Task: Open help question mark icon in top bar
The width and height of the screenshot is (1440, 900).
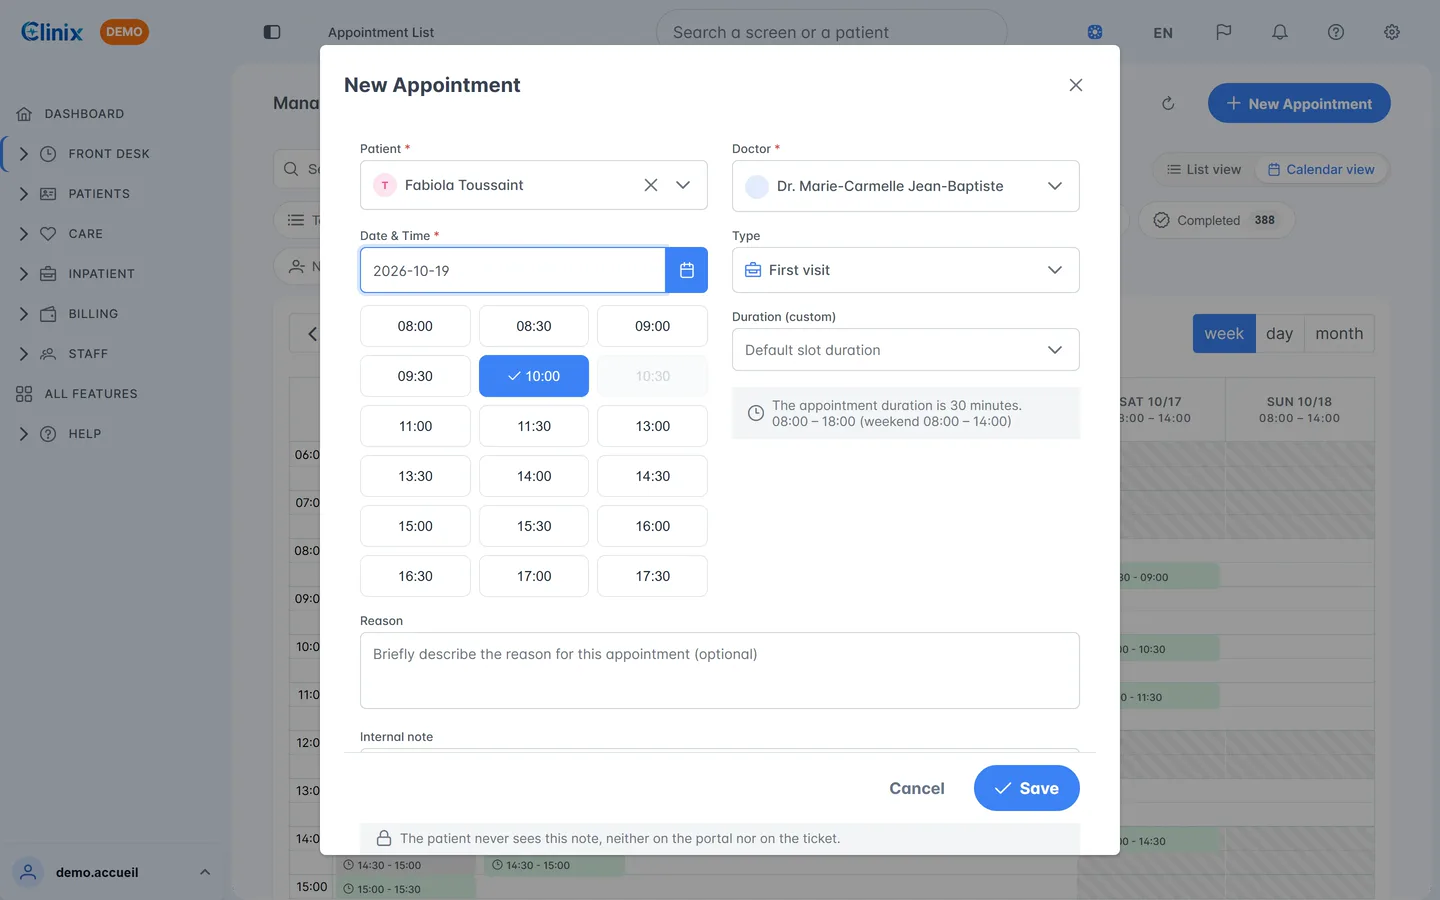Action: click(x=1336, y=32)
